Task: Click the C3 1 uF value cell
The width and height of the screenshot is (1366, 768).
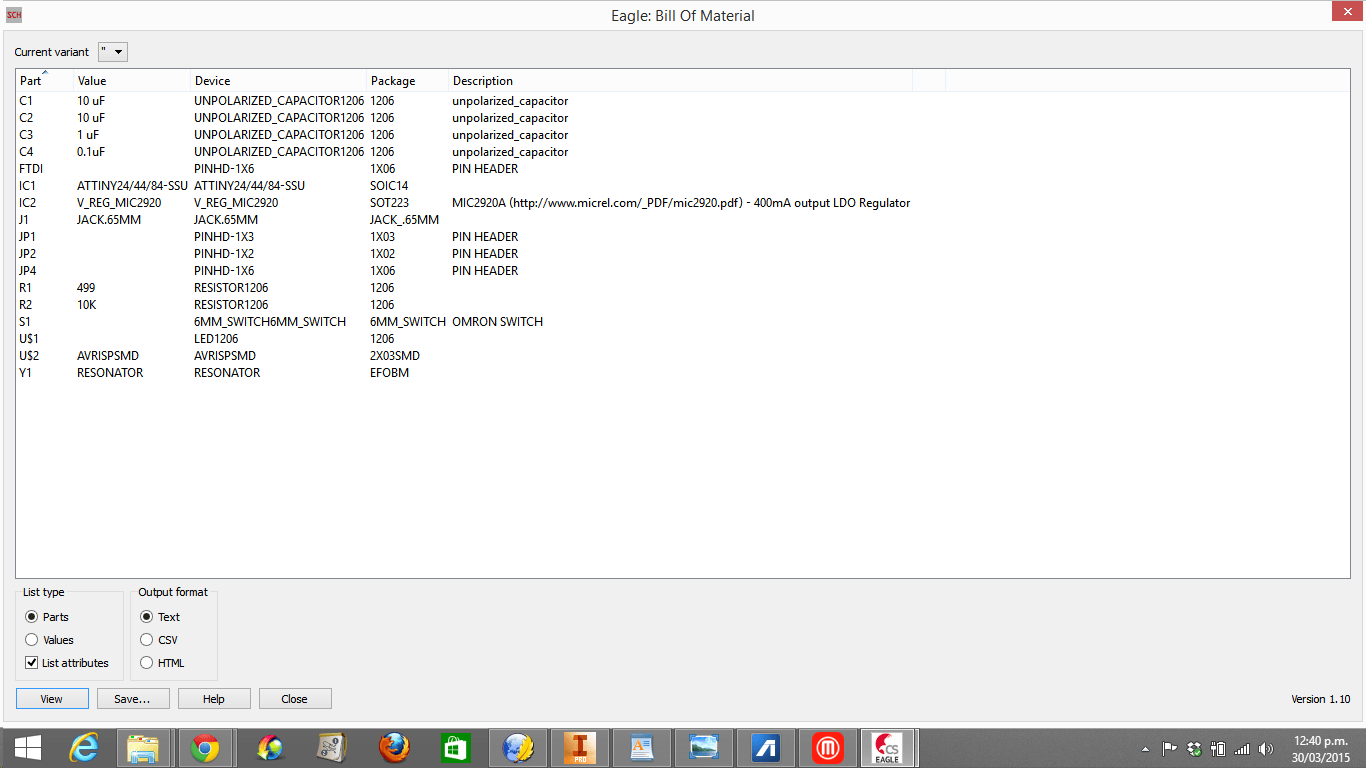Action: point(88,135)
